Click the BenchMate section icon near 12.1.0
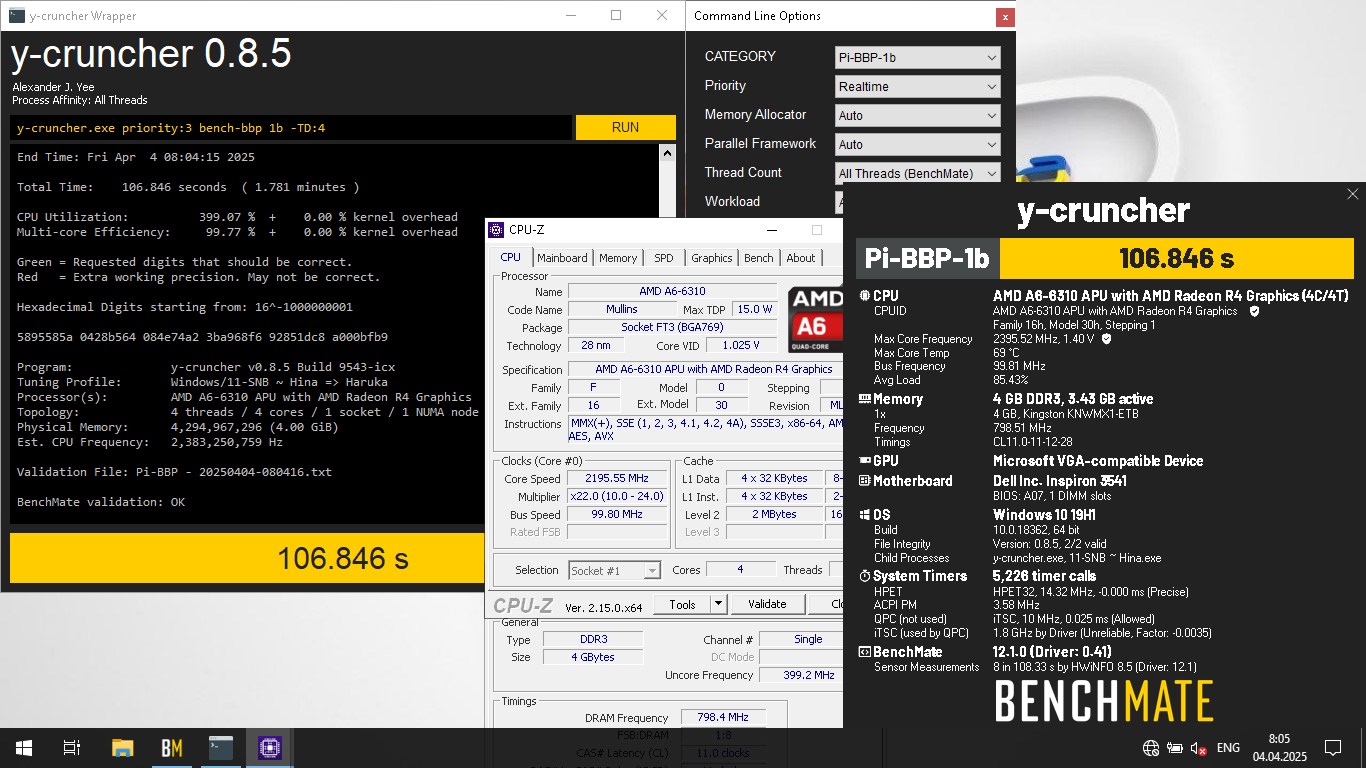Screen dimensions: 1366x768 [865, 652]
